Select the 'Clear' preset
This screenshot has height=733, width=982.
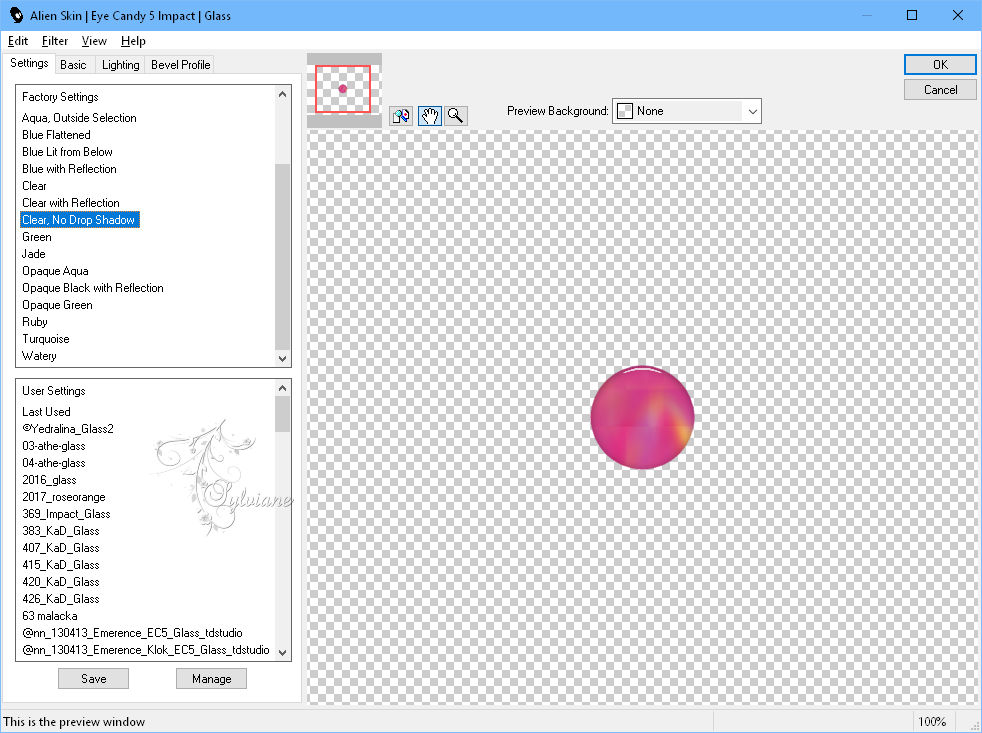click(x=34, y=185)
